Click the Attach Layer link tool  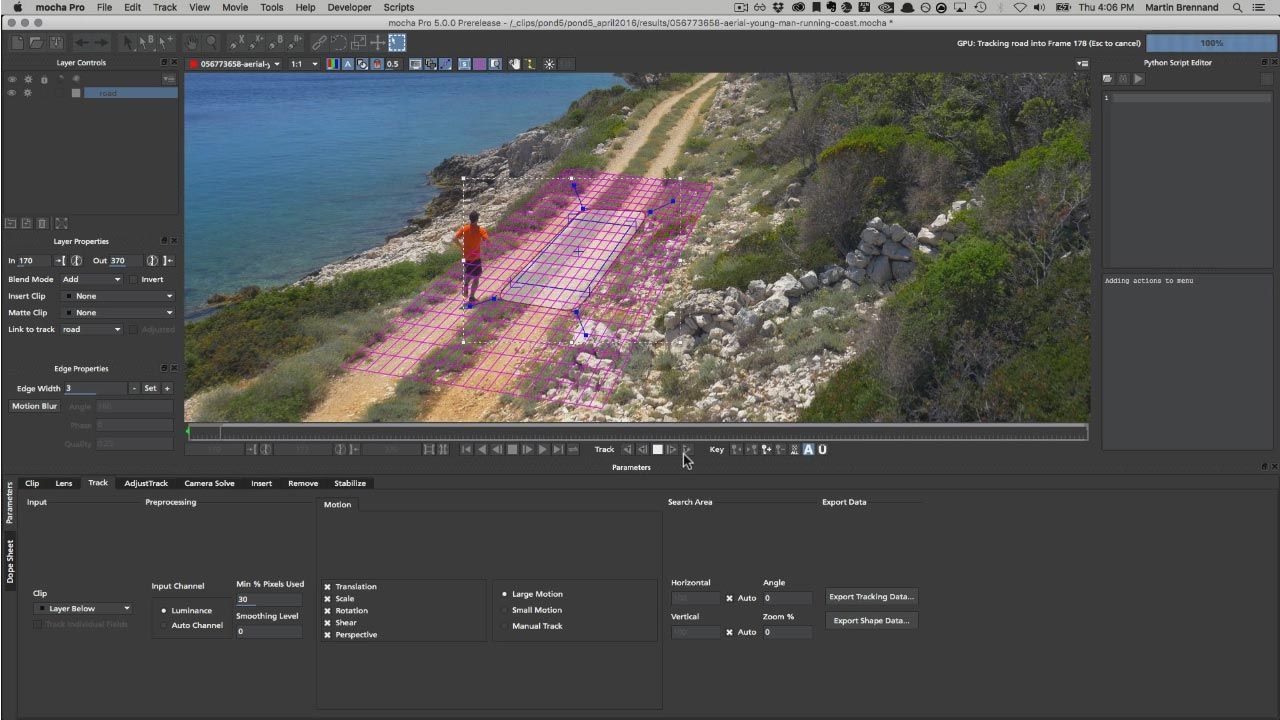point(319,43)
